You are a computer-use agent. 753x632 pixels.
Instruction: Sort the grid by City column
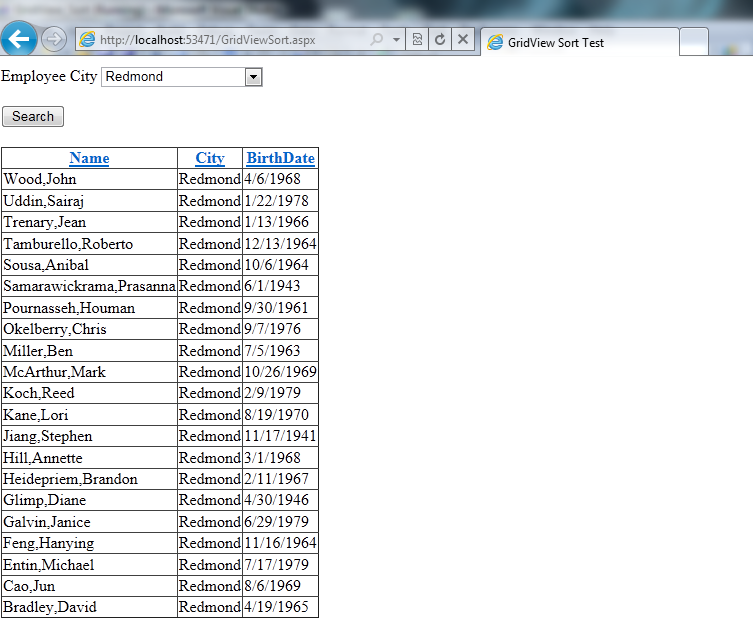[210, 158]
